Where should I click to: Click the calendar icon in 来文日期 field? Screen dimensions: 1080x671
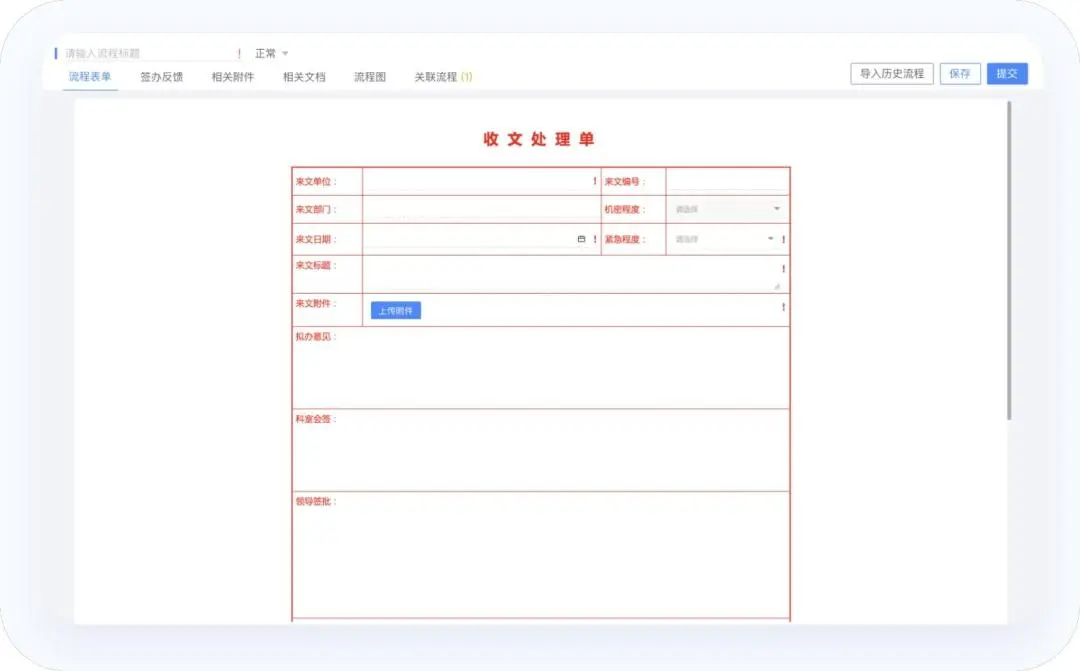pyautogui.click(x=581, y=239)
